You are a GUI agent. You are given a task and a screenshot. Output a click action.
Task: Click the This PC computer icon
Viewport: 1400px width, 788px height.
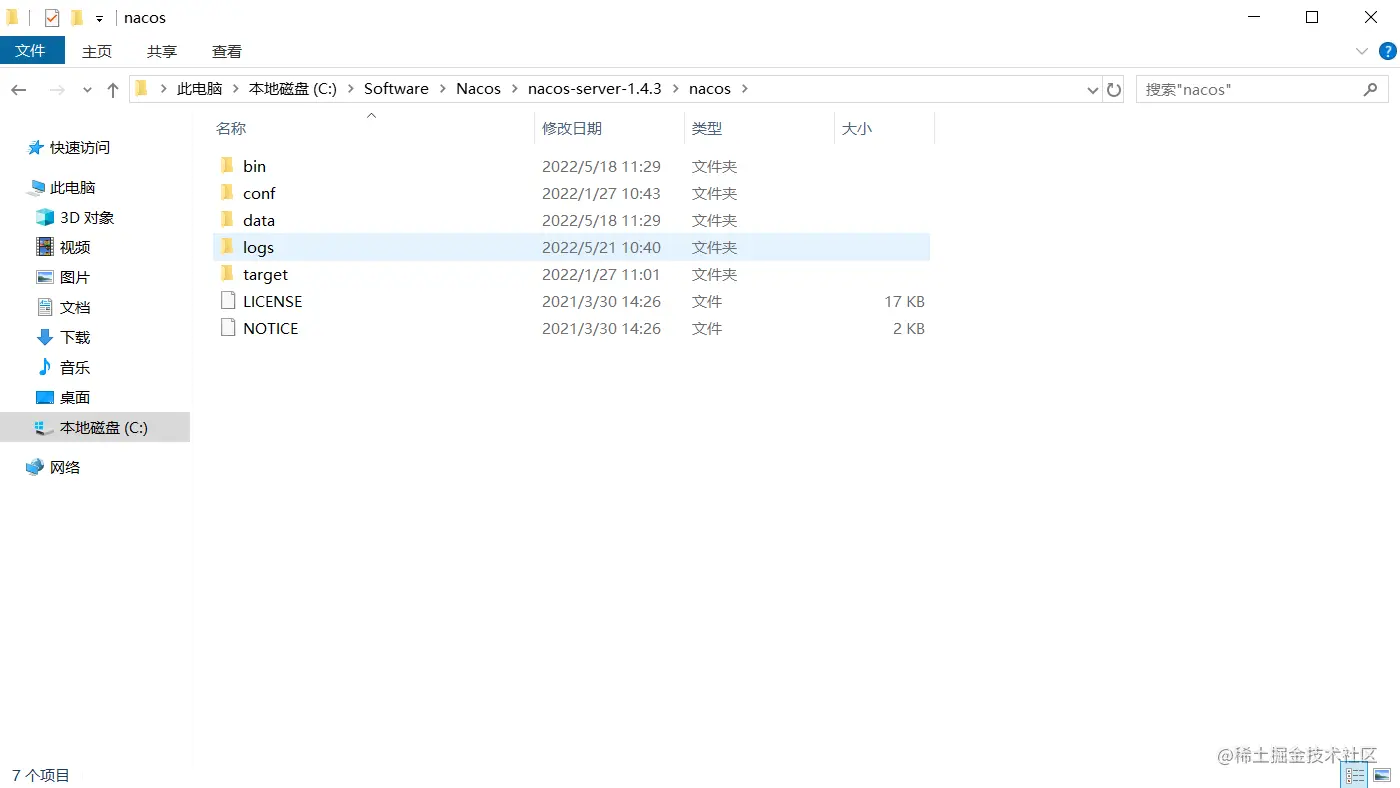[x=37, y=187]
